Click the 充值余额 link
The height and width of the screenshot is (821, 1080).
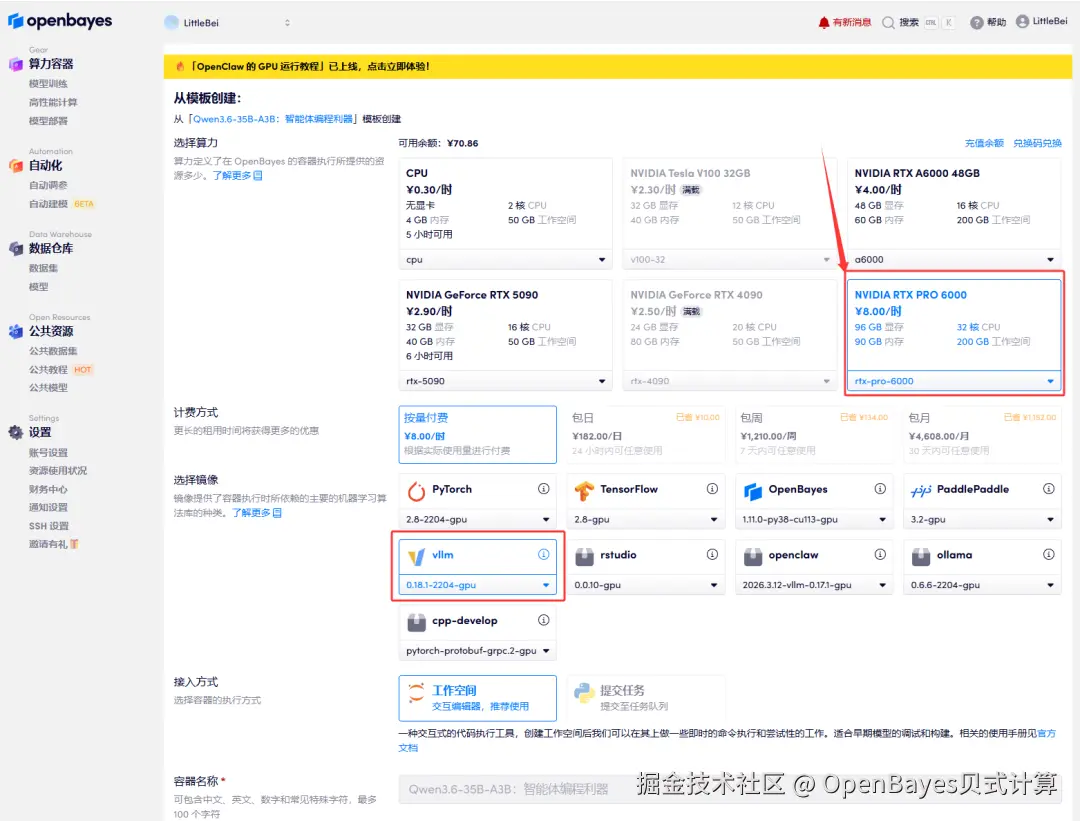pos(984,143)
